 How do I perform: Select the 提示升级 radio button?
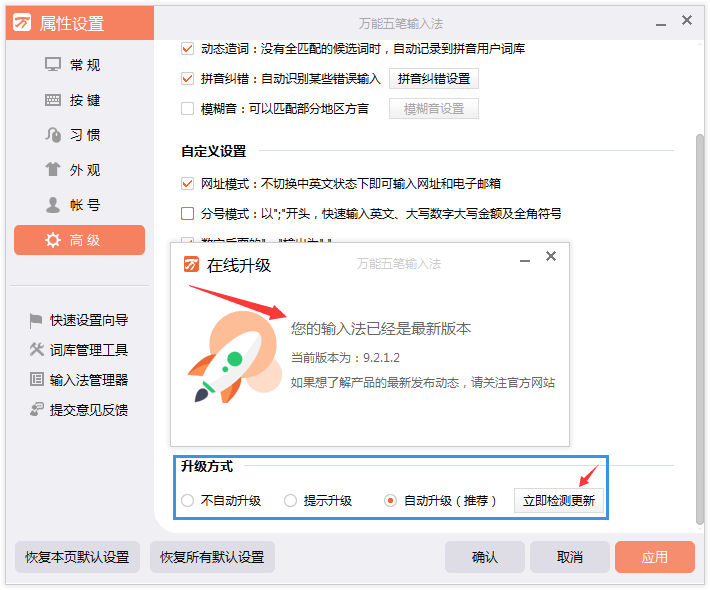tap(290, 501)
